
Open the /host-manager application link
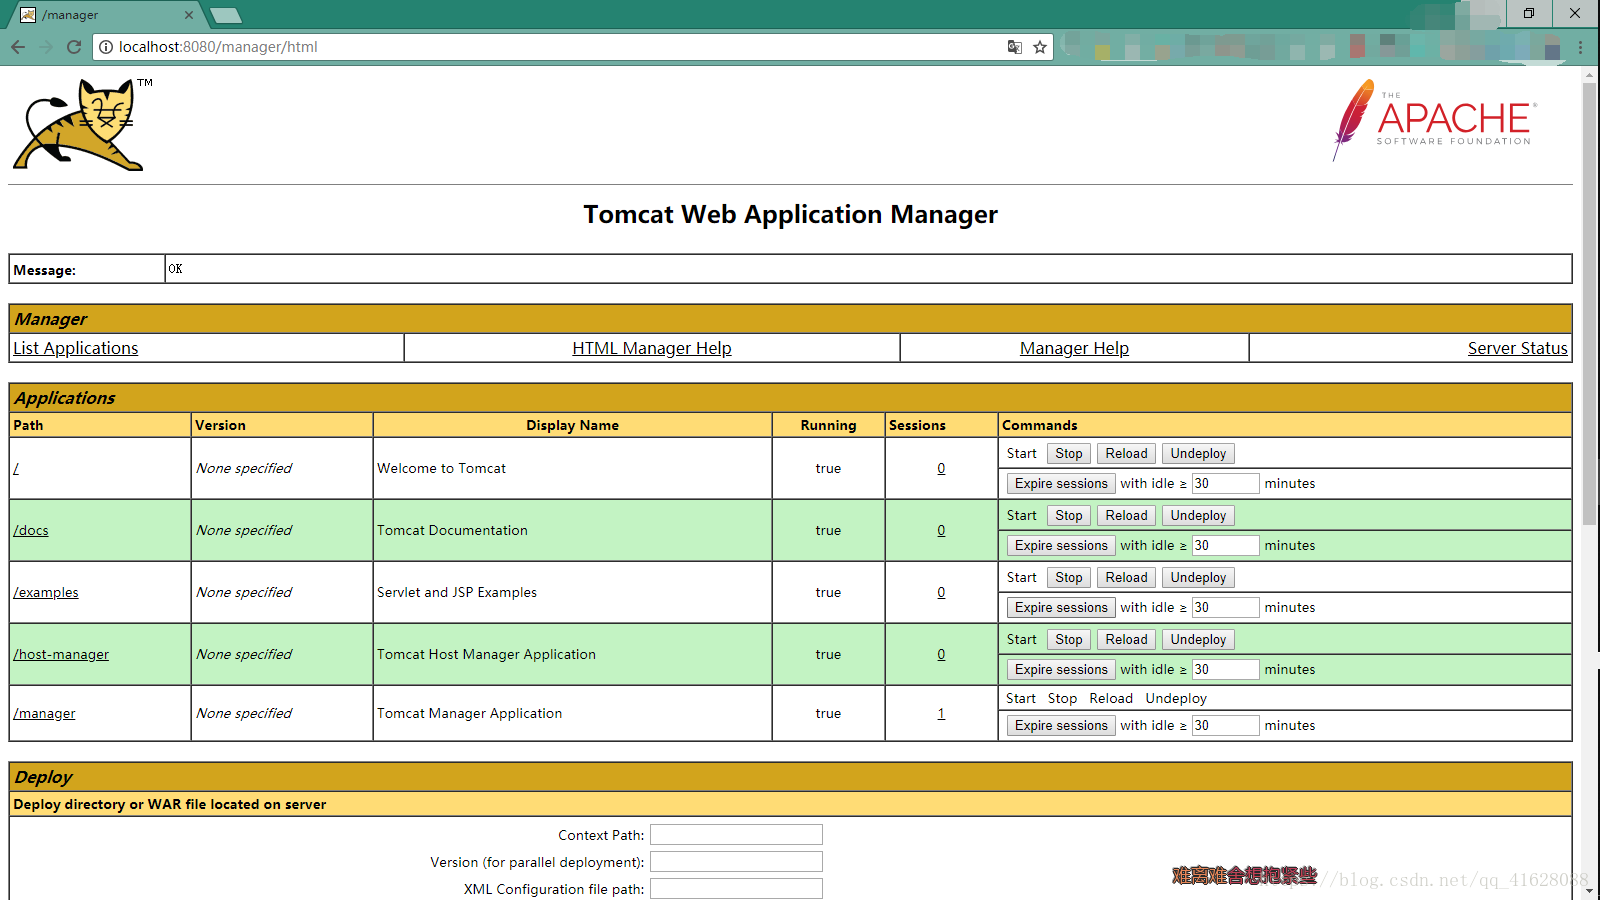(x=61, y=654)
